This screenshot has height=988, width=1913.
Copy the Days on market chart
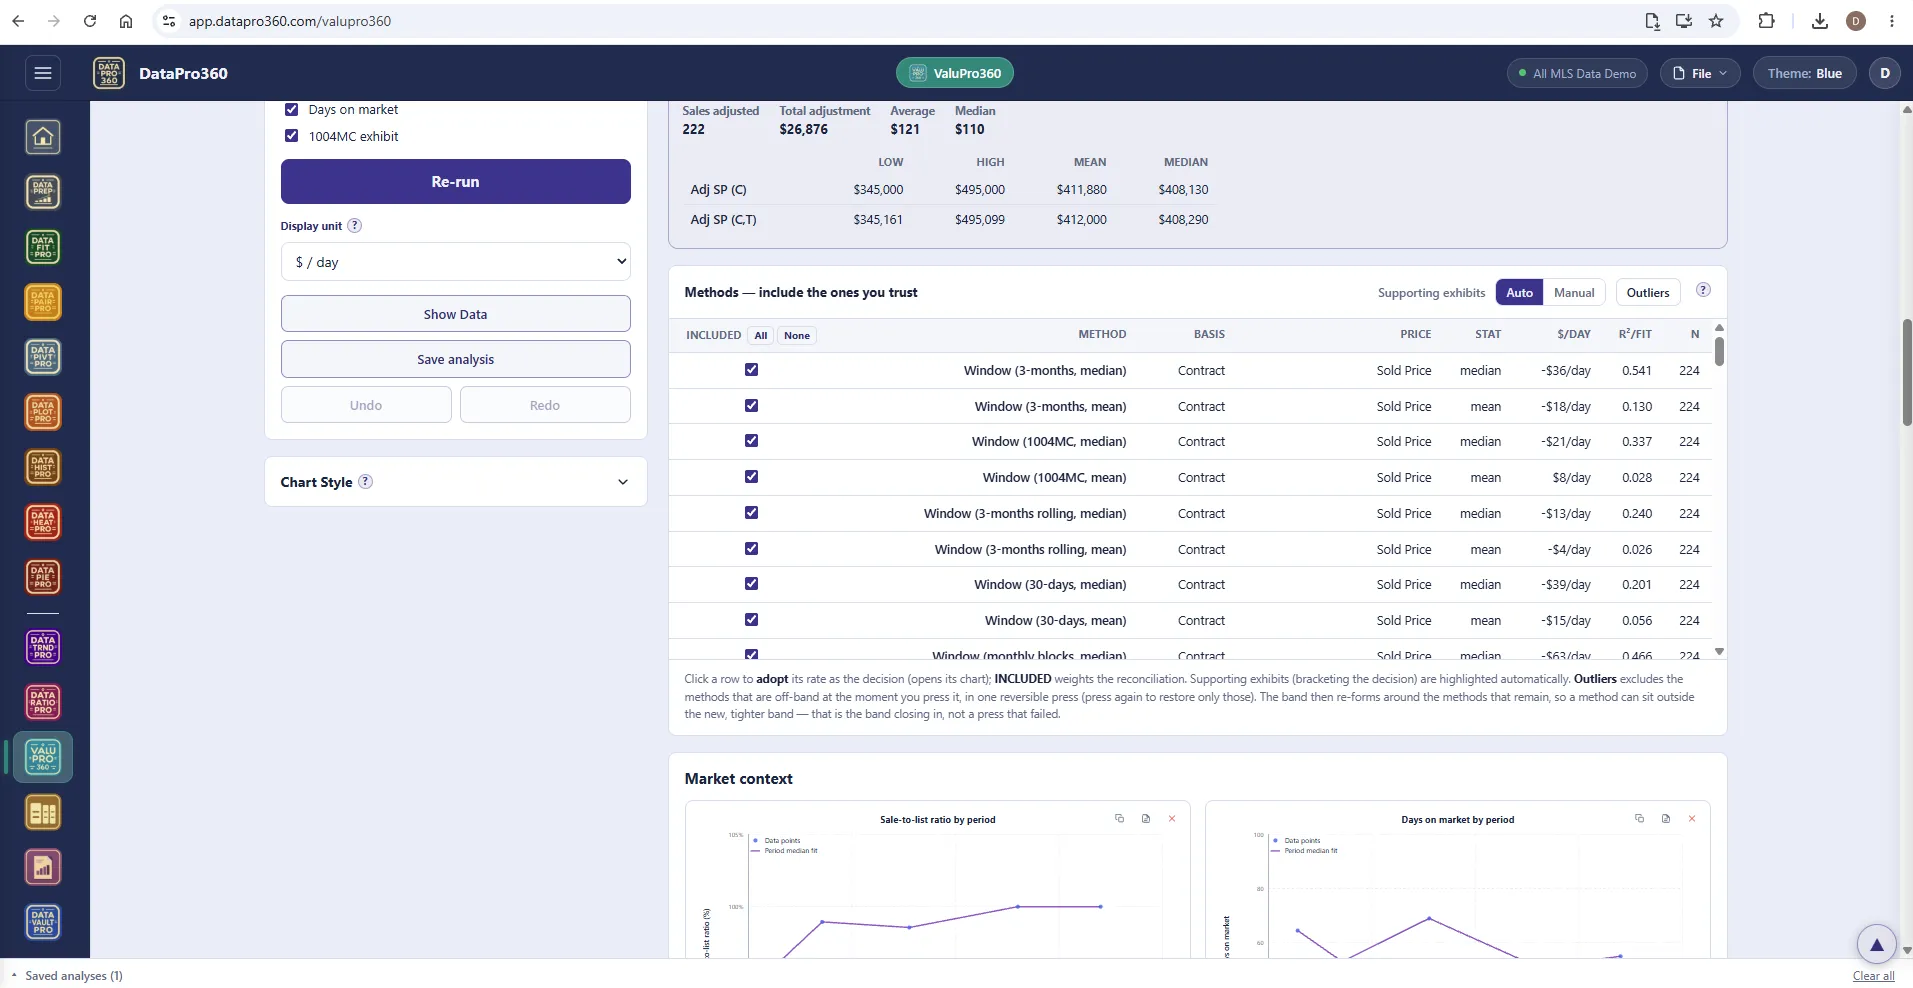click(x=1639, y=818)
